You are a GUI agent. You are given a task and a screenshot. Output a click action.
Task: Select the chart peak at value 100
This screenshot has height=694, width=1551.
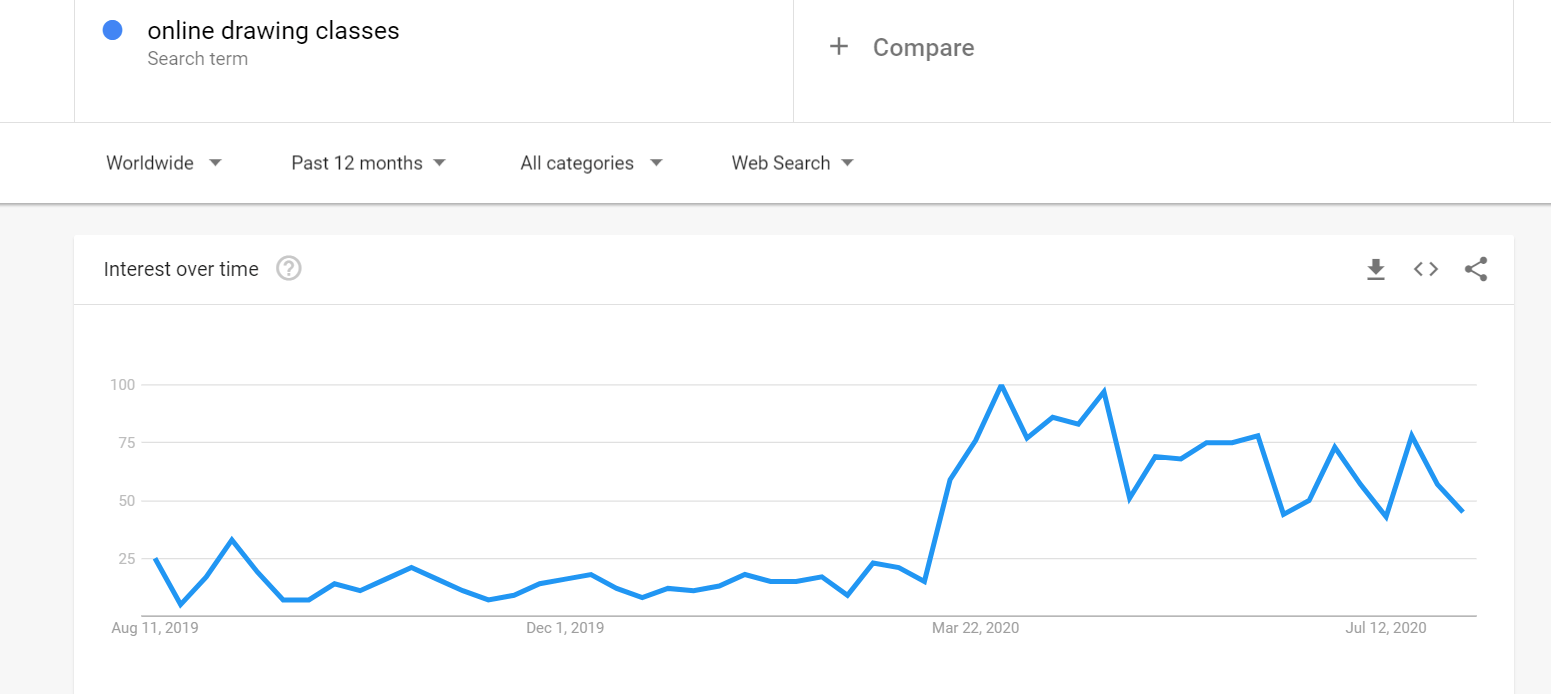coord(1001,385)
